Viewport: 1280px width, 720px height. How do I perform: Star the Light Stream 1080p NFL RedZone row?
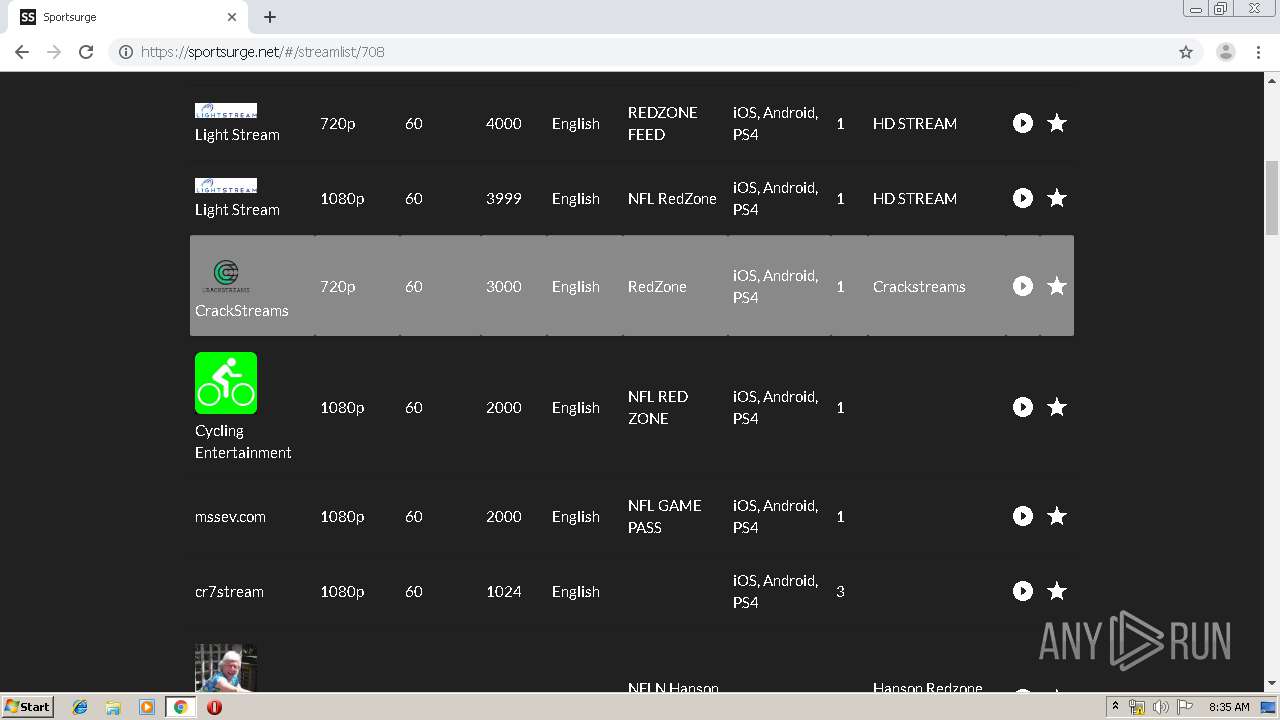[x=1057, y=198]
